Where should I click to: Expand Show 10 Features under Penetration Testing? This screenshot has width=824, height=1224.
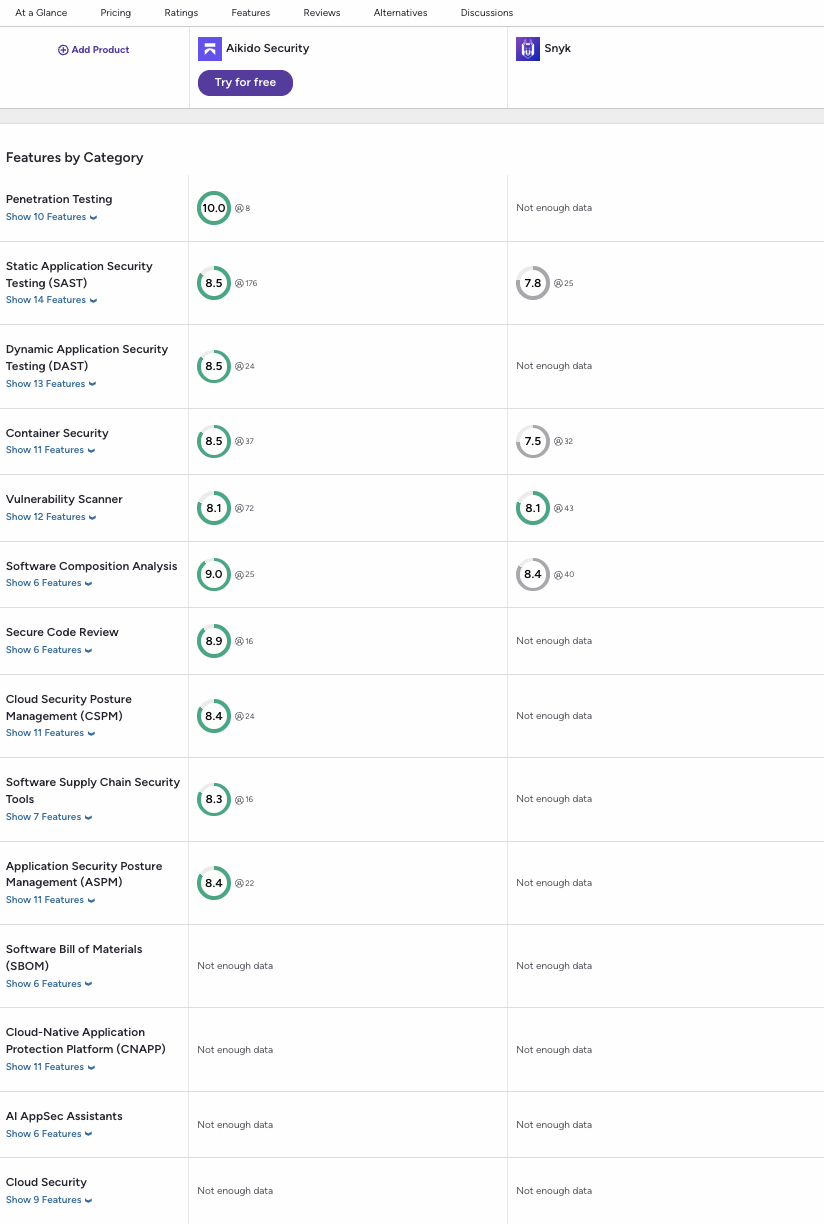(51, 217)
